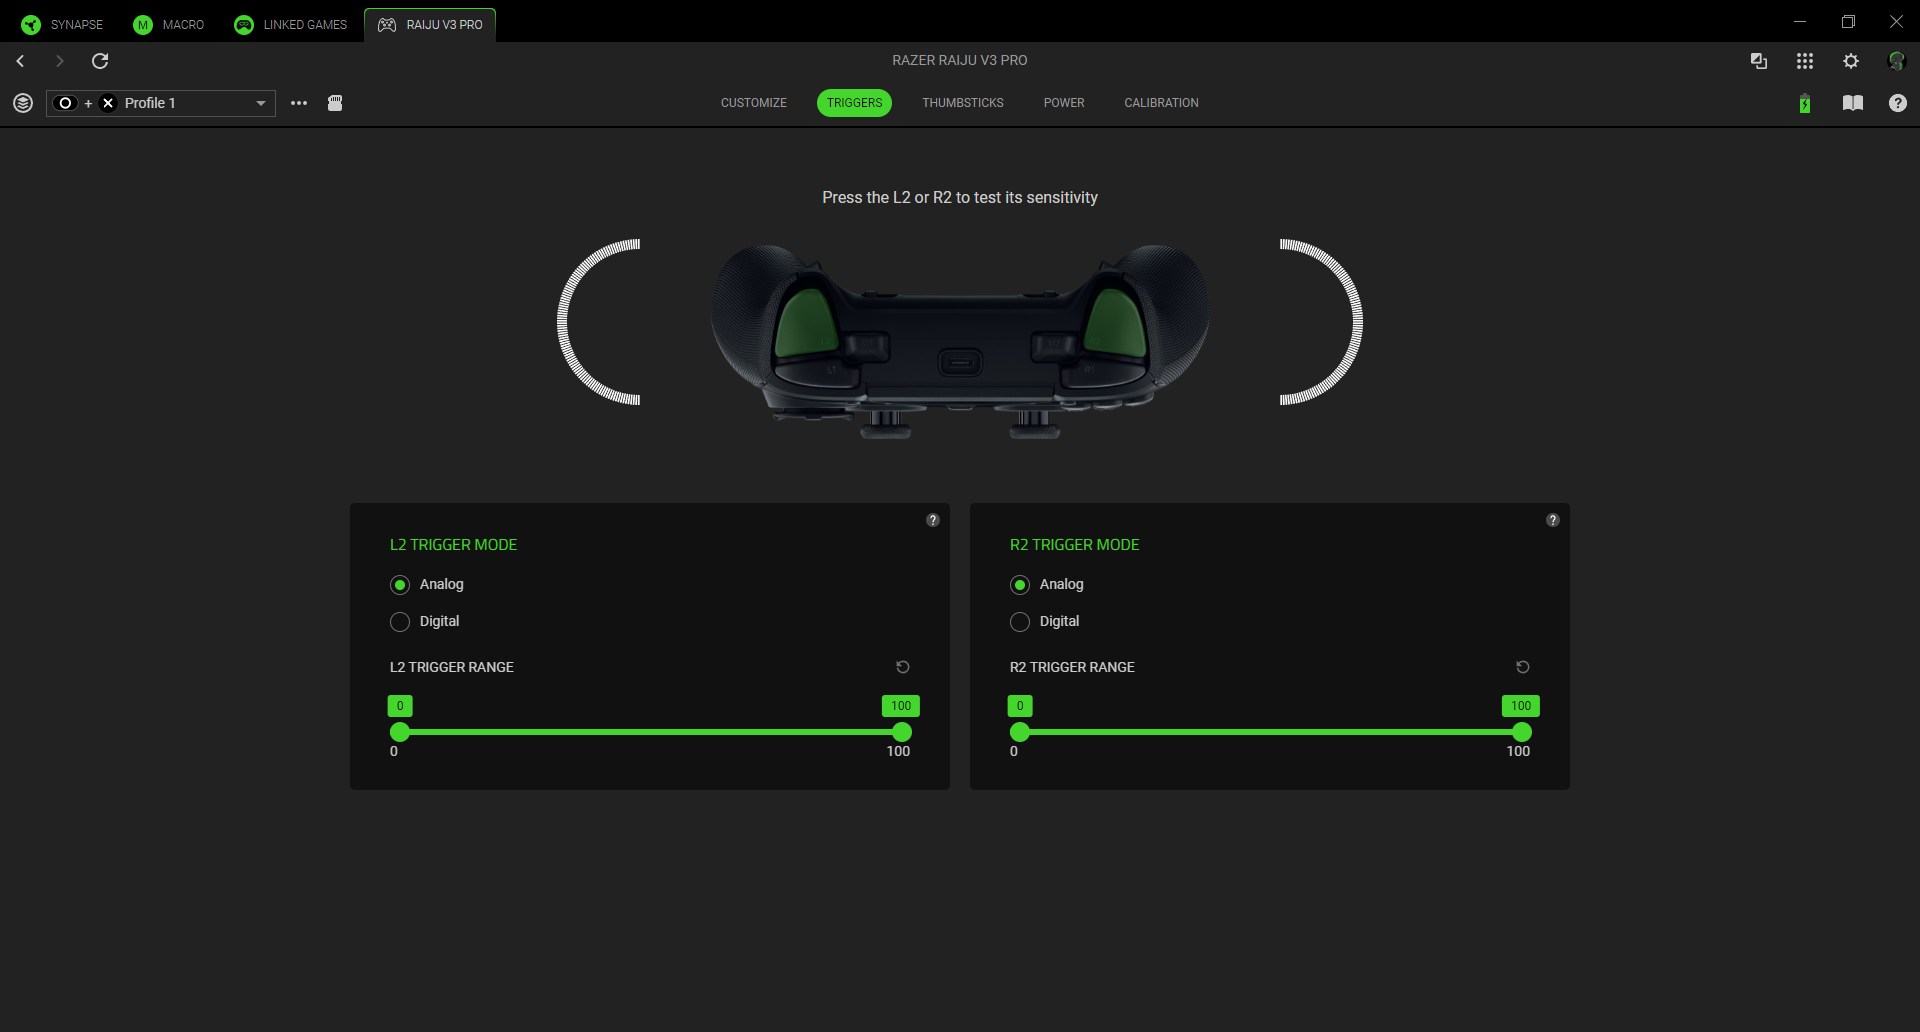Open the apps grid launcher icon
The image size is (1920, 1032).
[x=1804, y=61]
